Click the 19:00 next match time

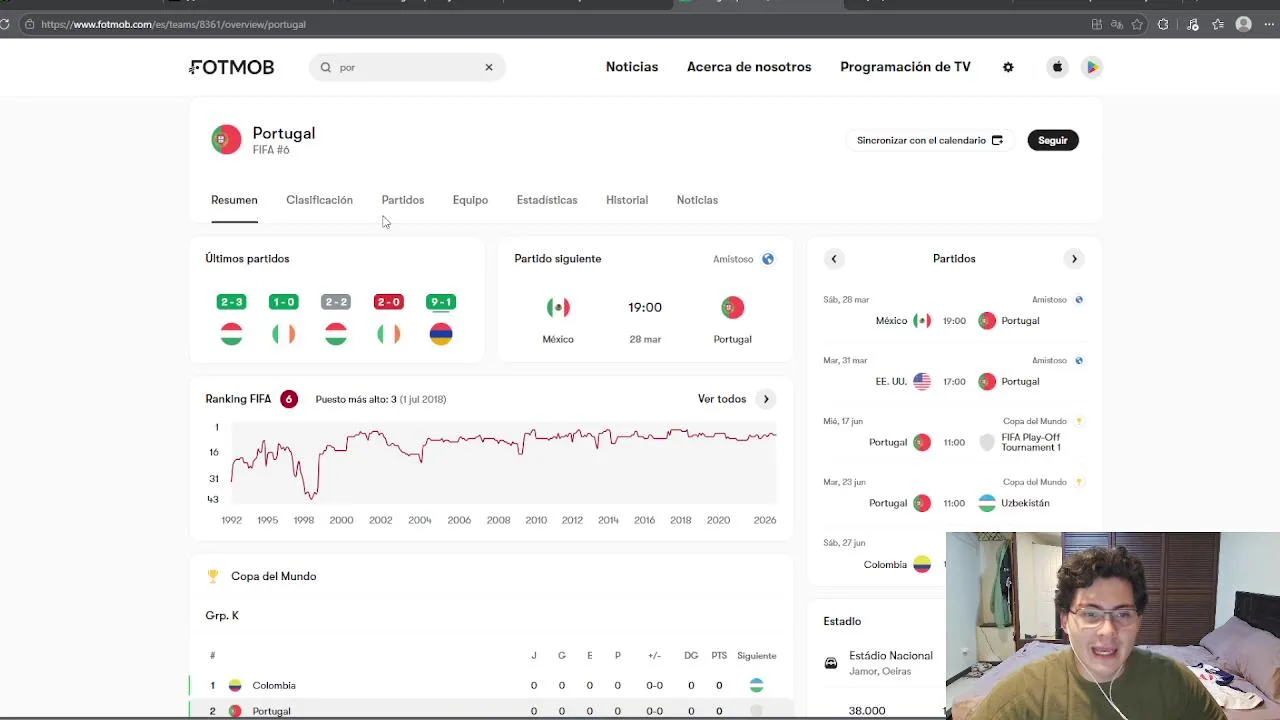[645, 307]
